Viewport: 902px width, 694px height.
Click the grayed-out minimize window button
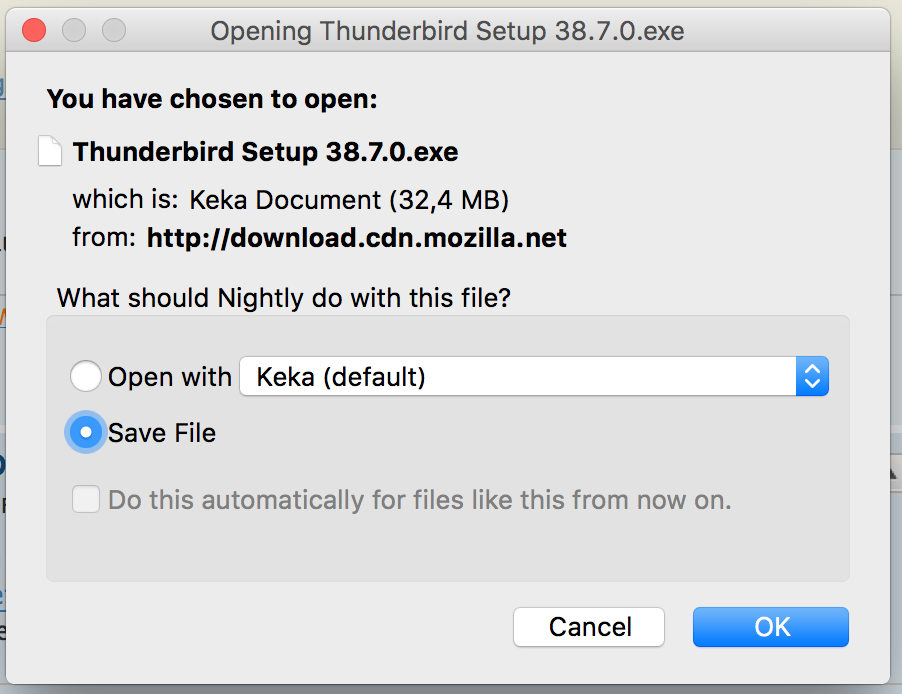(x=74, y=30)
